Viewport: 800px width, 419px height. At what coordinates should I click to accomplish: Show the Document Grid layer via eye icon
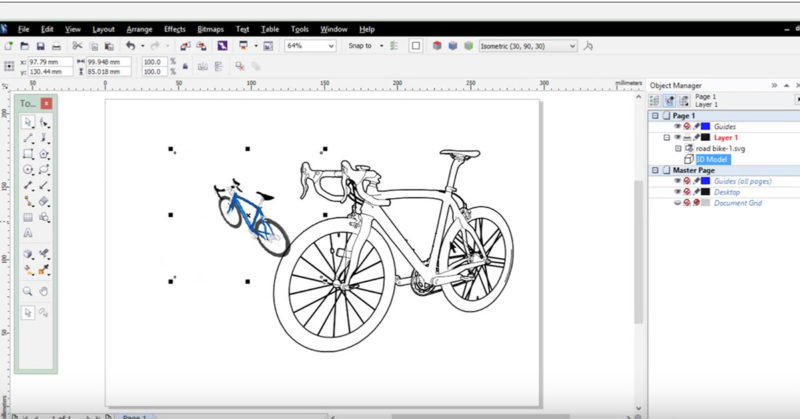click(677, 202)
